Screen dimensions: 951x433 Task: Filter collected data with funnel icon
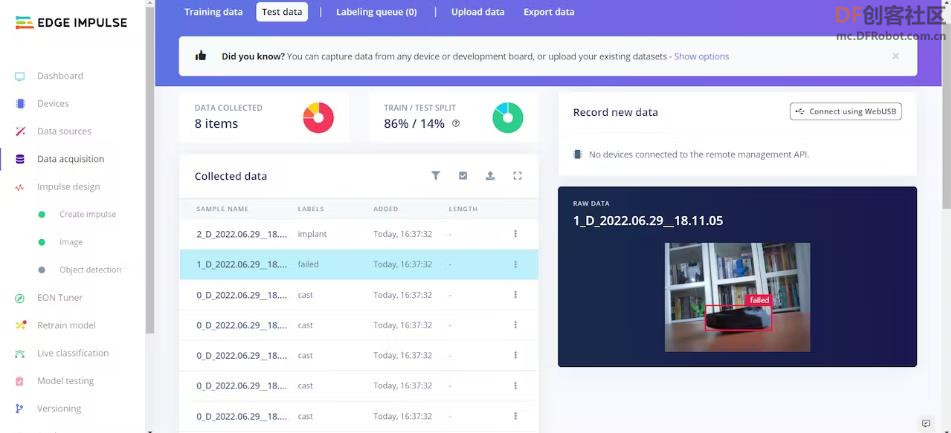pyautogui.click(x=435, y=176)
